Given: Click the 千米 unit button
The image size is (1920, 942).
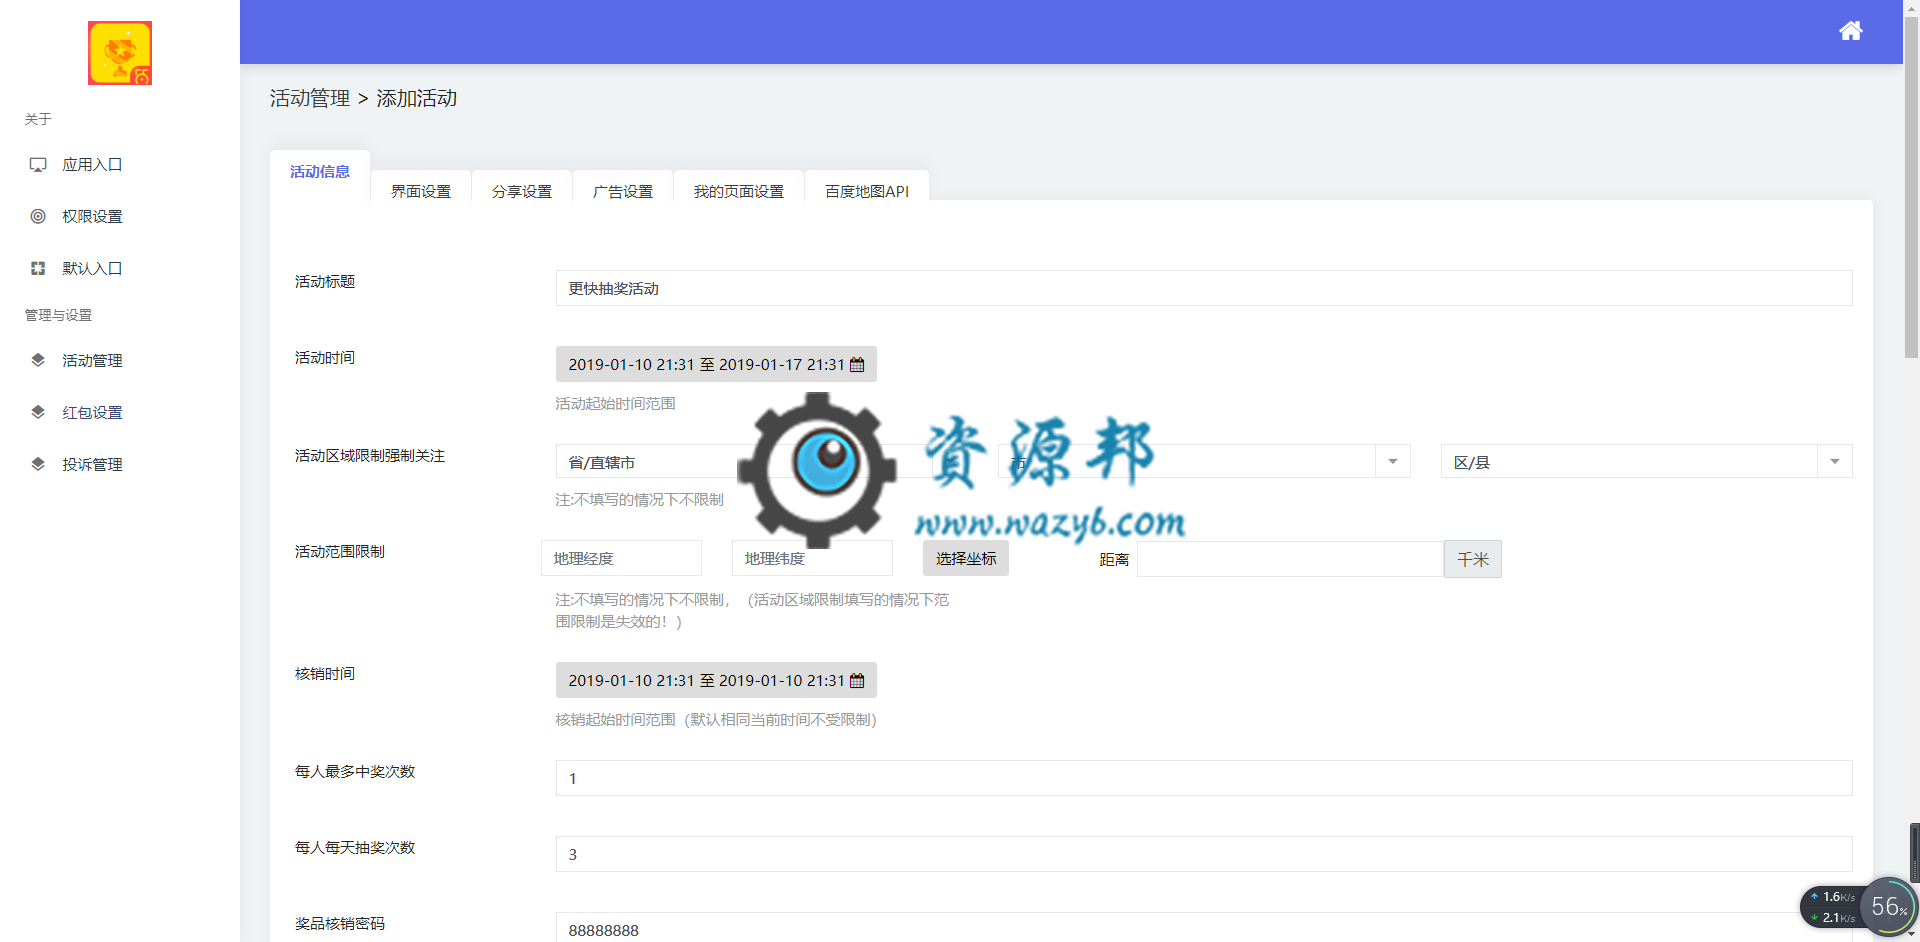Looking at the screenshot, I should (x=1473, y=560).
